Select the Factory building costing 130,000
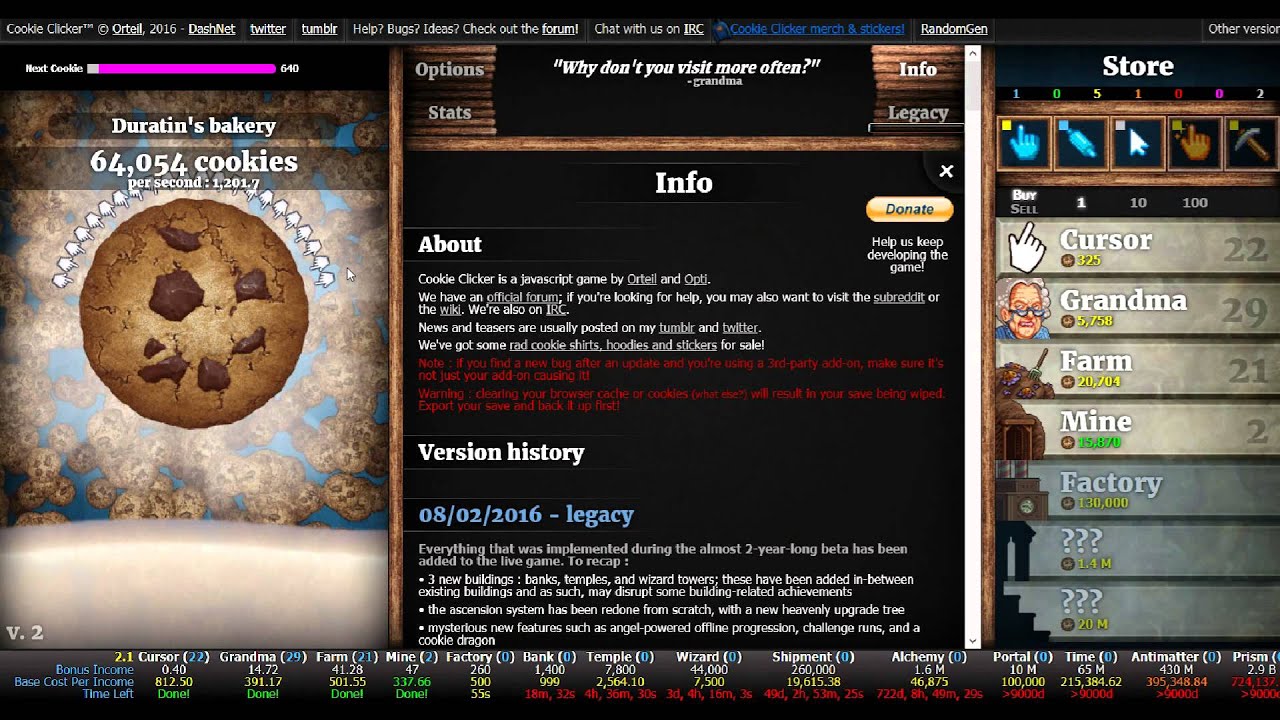This screenshot has width=1280, height=720. (1138, 491)
